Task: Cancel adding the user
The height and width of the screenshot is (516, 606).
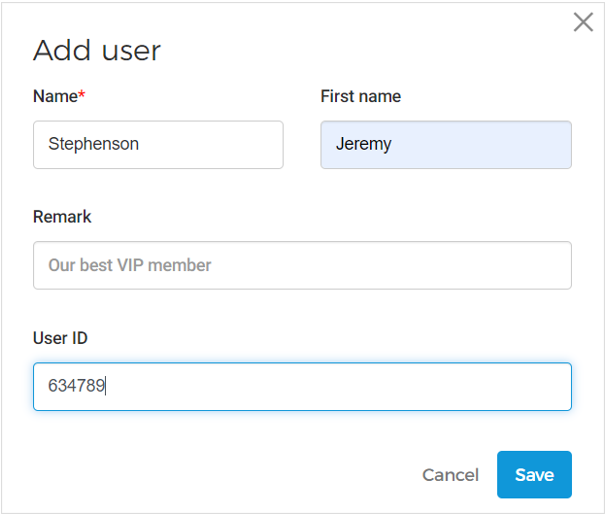Action: pos(450,475)
